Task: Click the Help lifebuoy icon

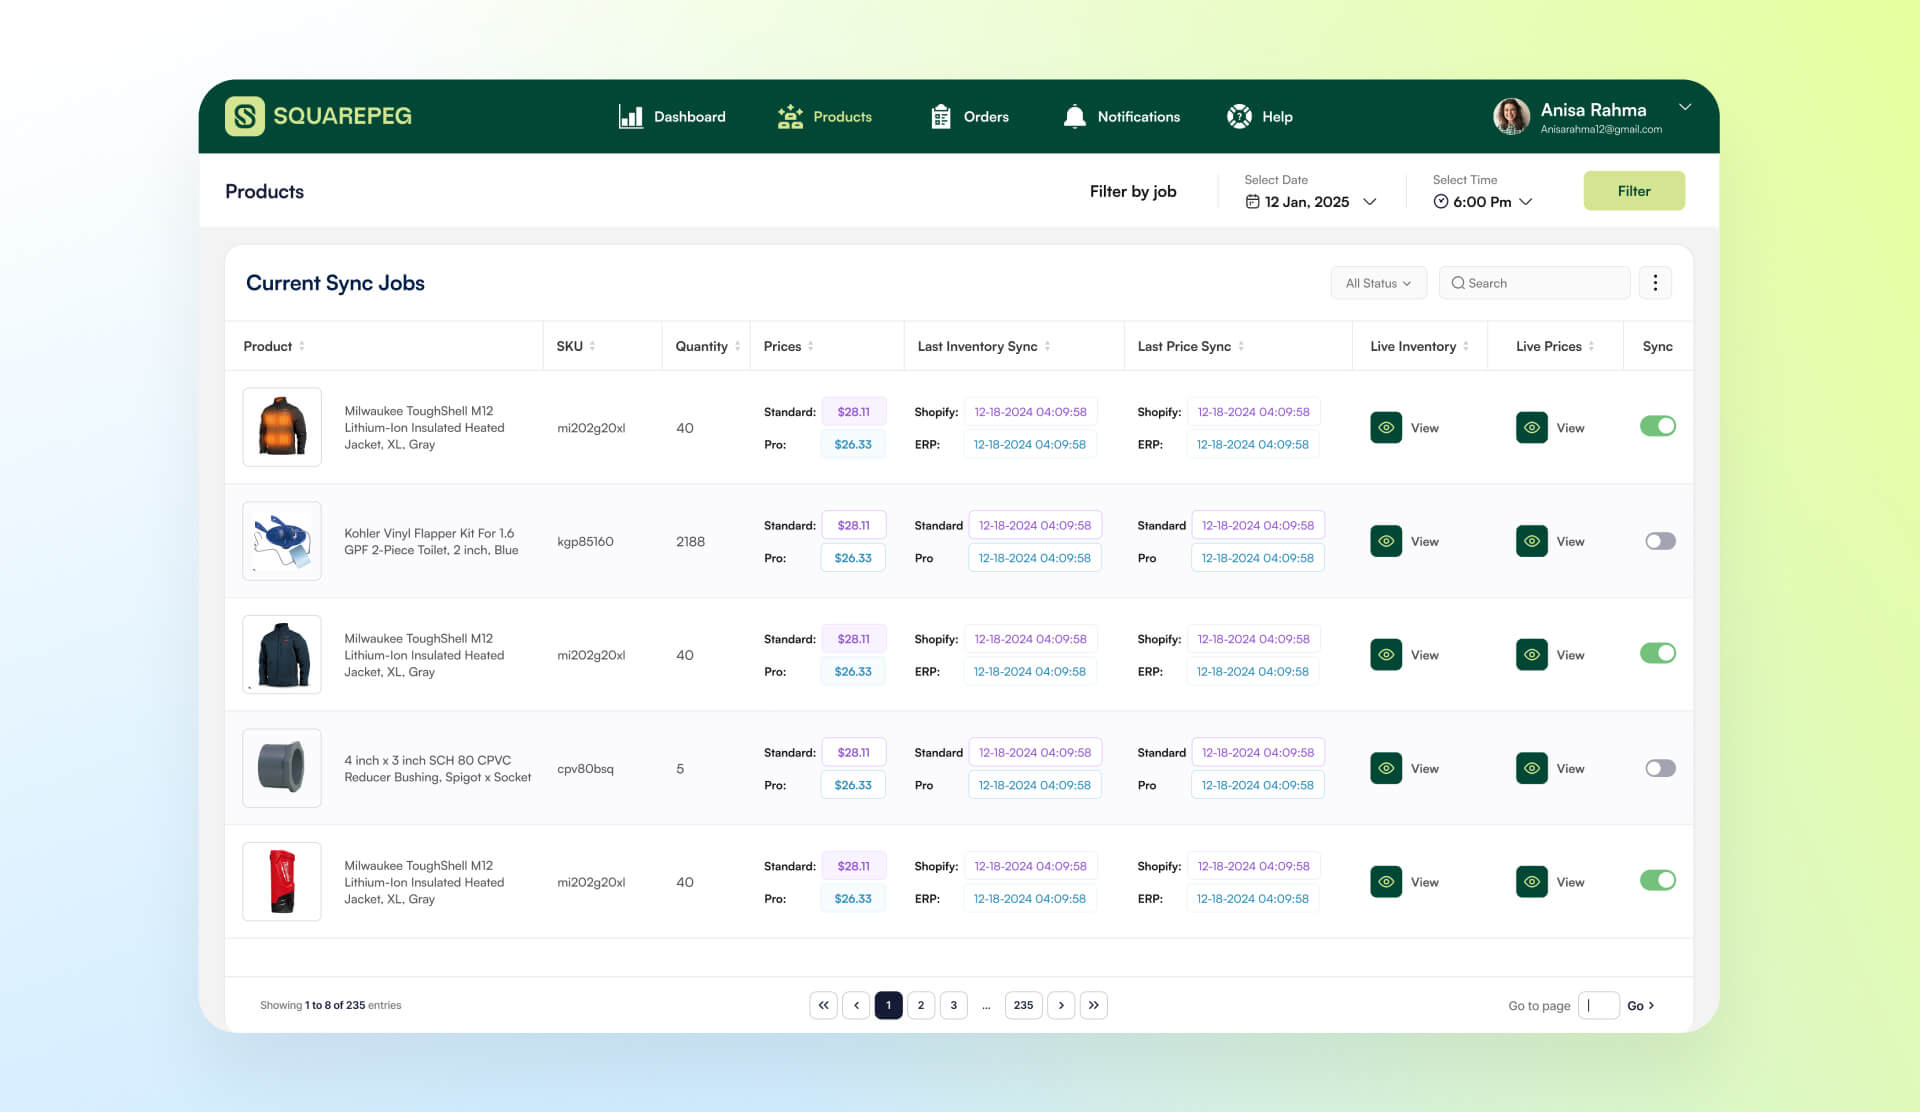Action: click(1239, 117)
